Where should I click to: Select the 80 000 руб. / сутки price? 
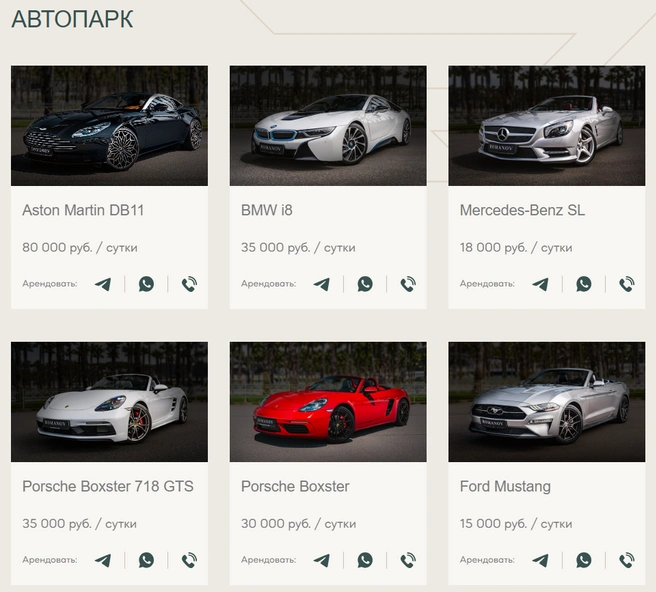point(79,248)
